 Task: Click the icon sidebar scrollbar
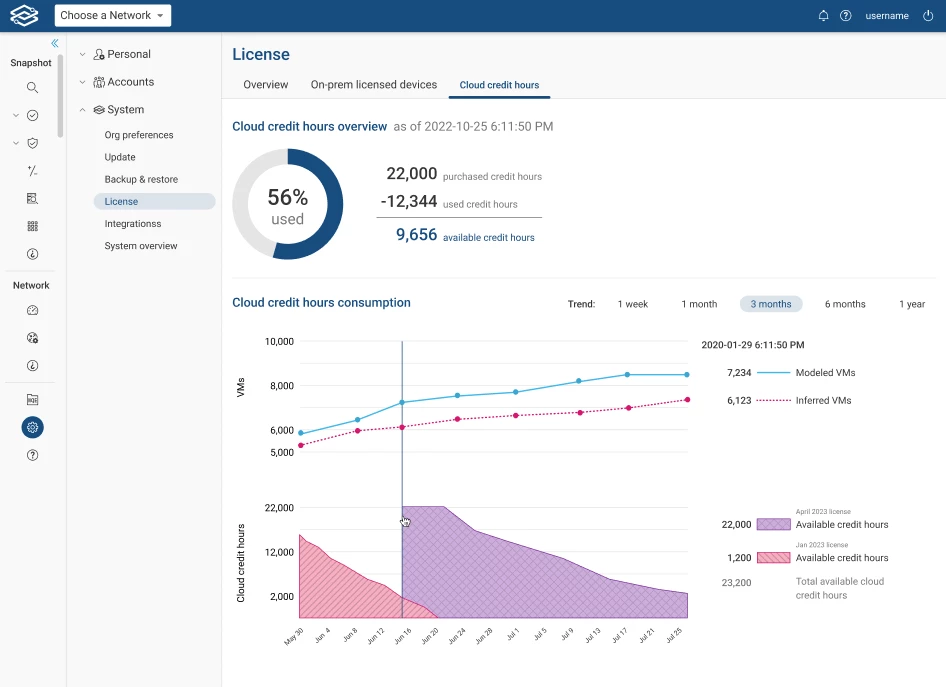coord(60,96)
